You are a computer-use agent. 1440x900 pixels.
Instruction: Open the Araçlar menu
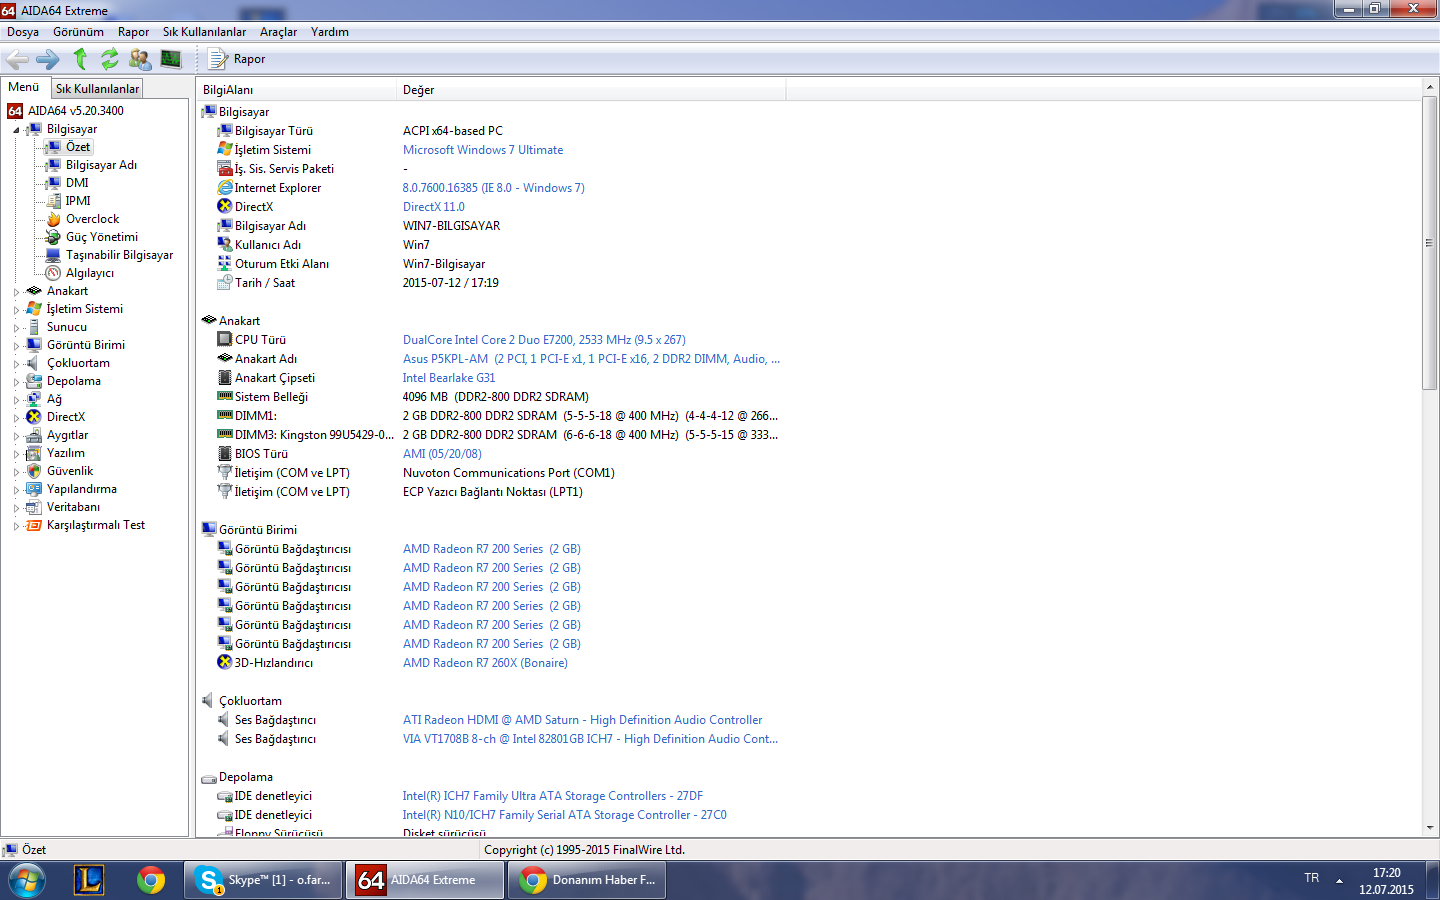[x=278, y=32]
